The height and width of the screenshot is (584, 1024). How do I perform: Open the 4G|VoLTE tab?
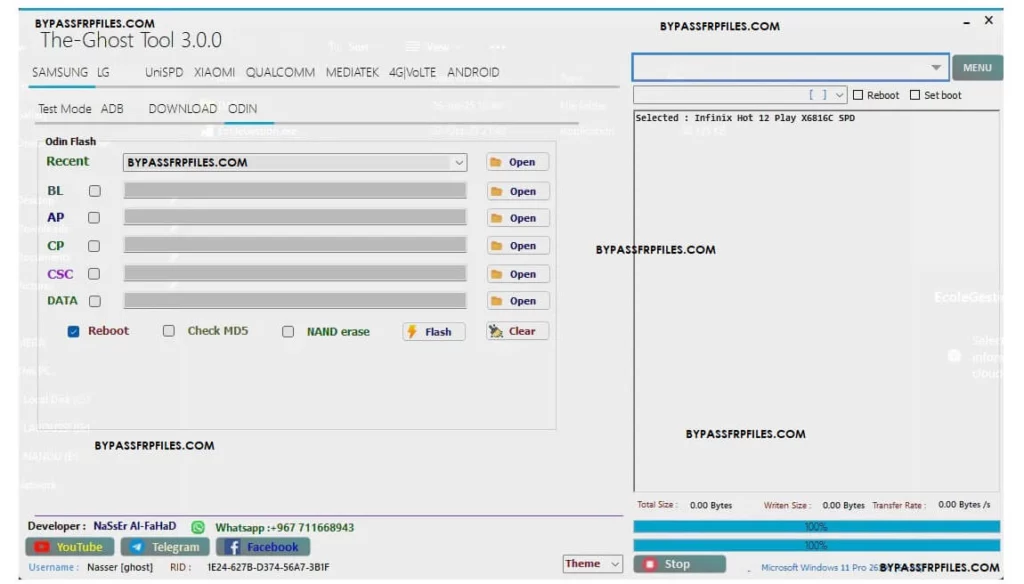[412, 73]
